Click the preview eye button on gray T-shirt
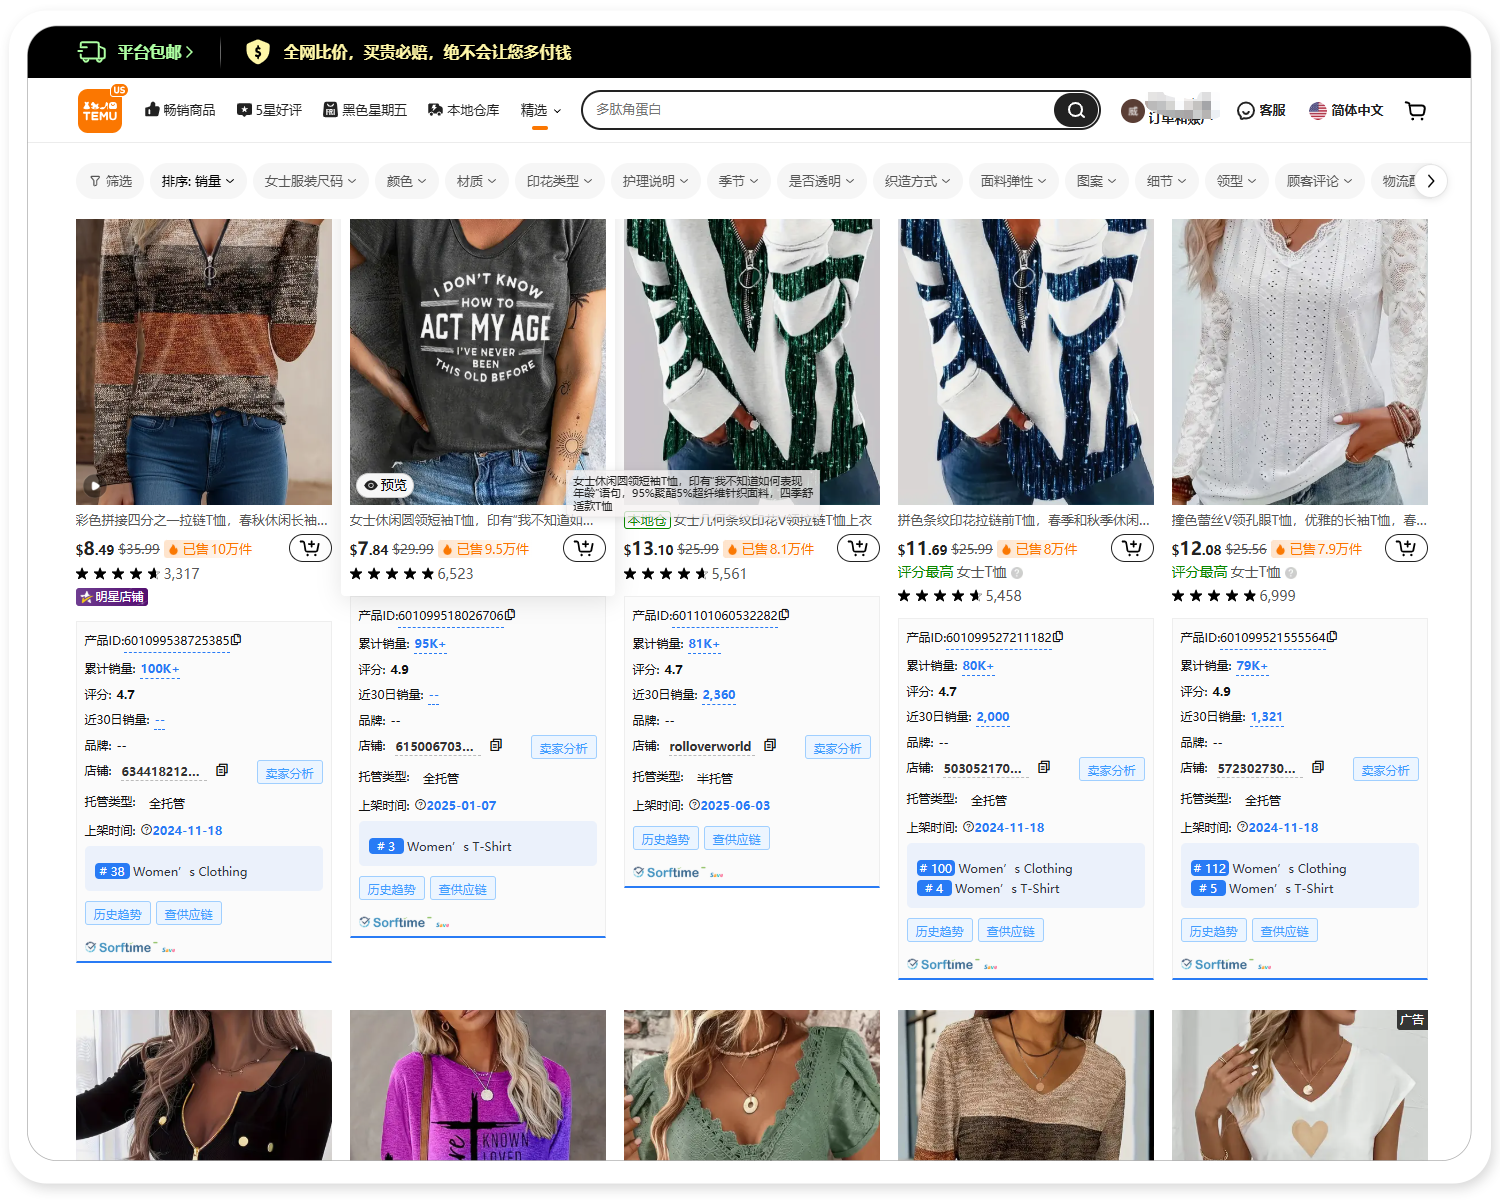This screenshot has height=1200, width=1500. pos(386,485)
